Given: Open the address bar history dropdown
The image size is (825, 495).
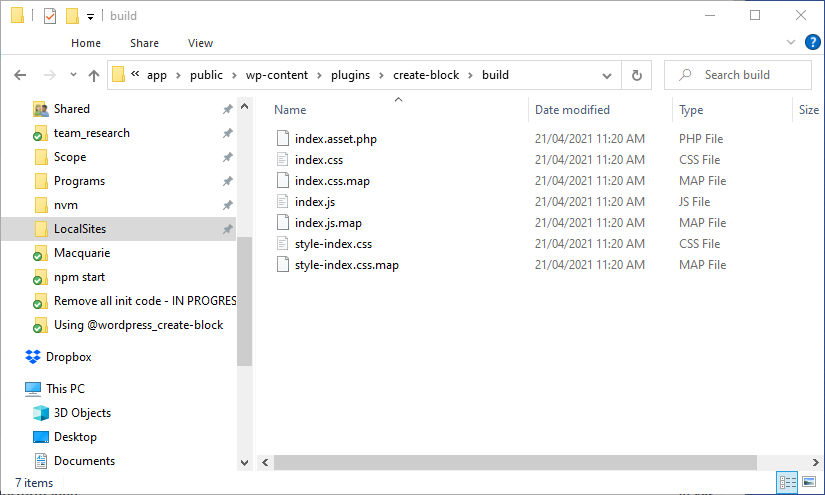Looking at the screenshot, I should point(607,75).
